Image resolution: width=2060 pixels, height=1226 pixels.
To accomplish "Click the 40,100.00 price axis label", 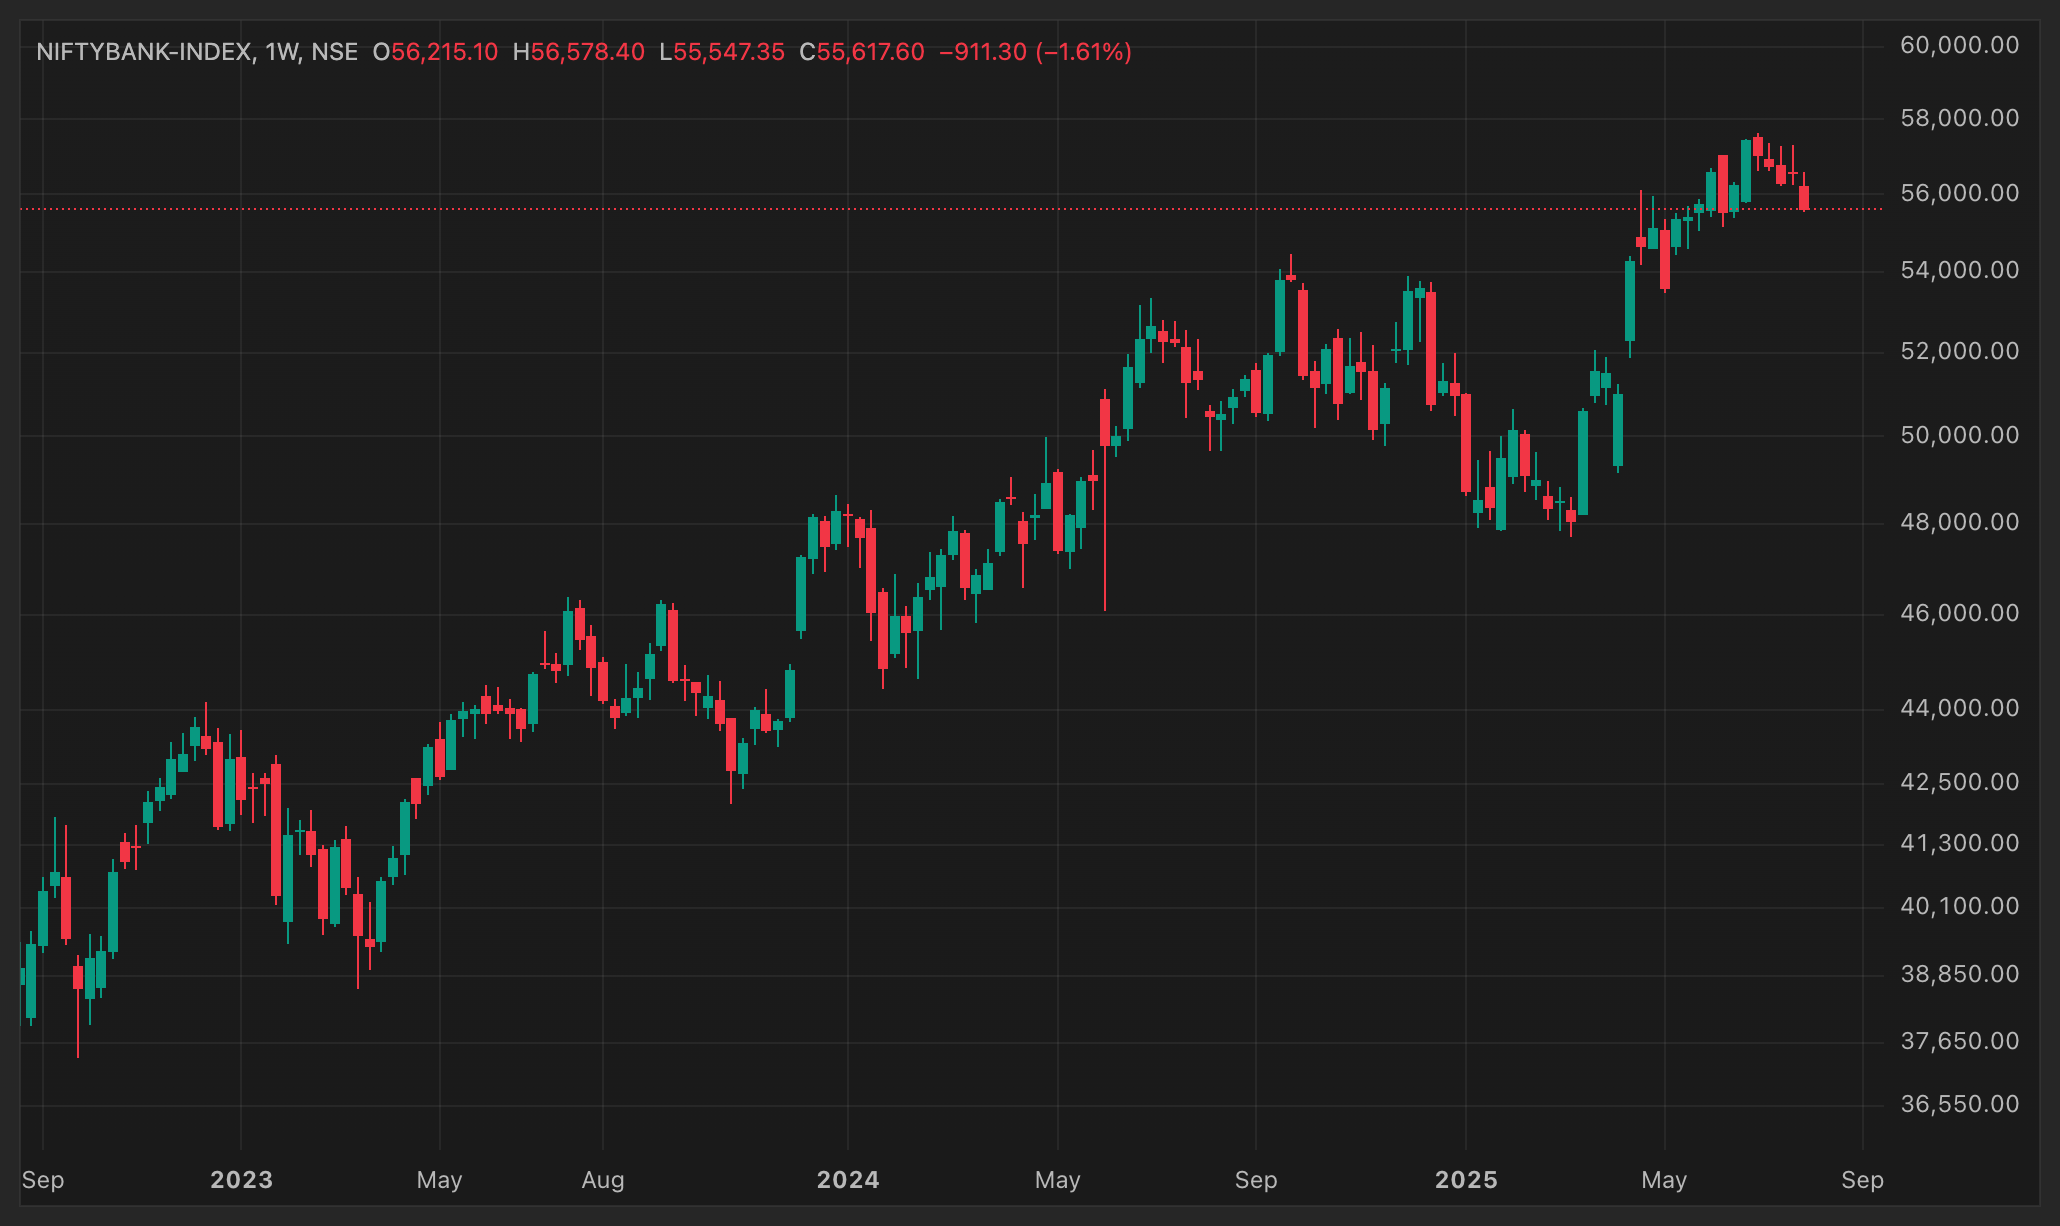I will click(1959, 906).
